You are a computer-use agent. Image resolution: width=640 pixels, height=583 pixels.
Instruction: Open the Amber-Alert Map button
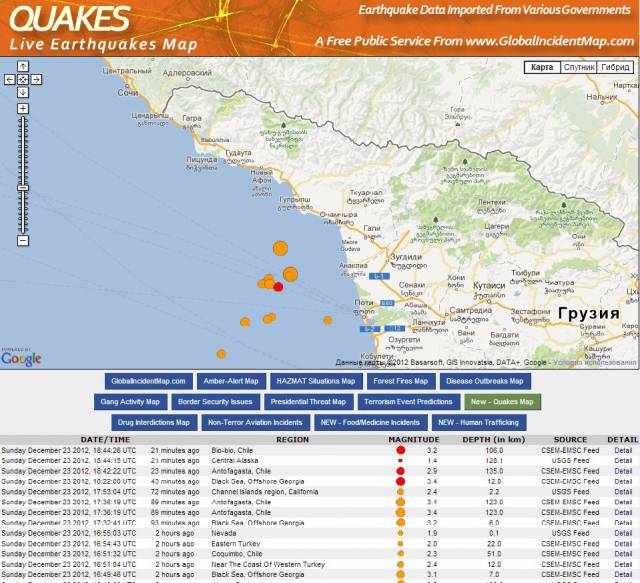(230, 381)
